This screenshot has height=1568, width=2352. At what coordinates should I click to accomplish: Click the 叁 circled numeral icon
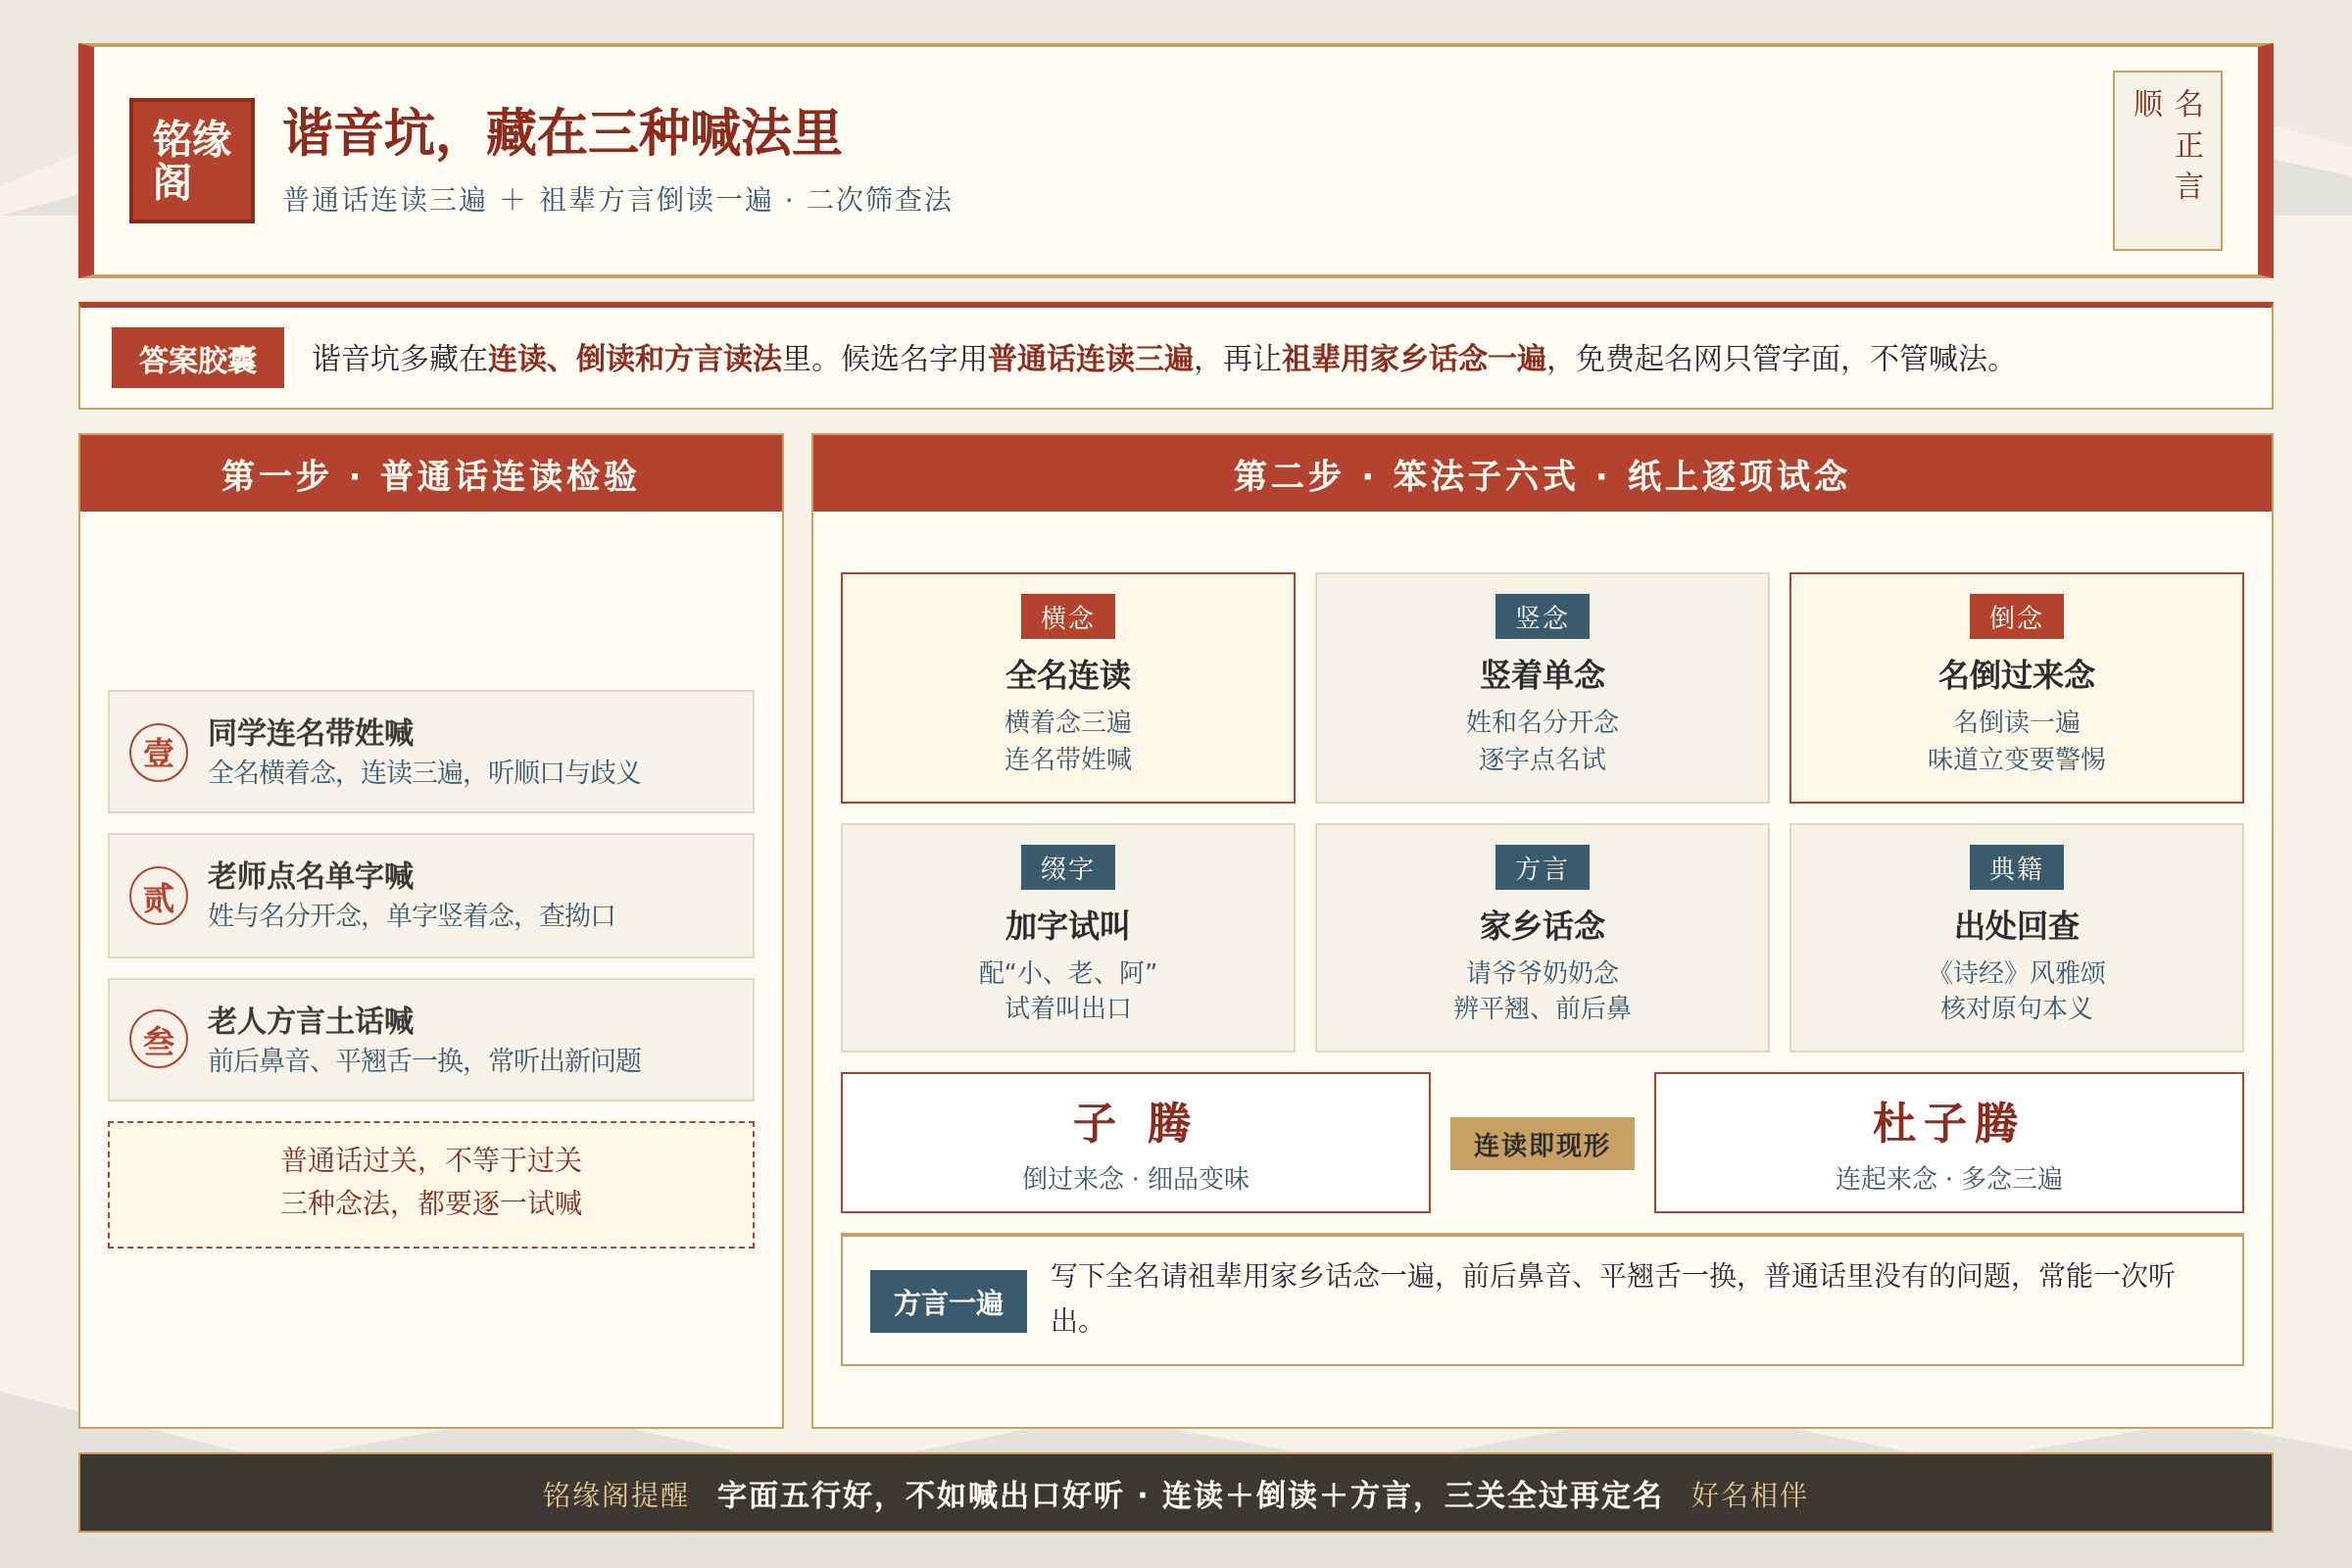(x=158, y=1039)
